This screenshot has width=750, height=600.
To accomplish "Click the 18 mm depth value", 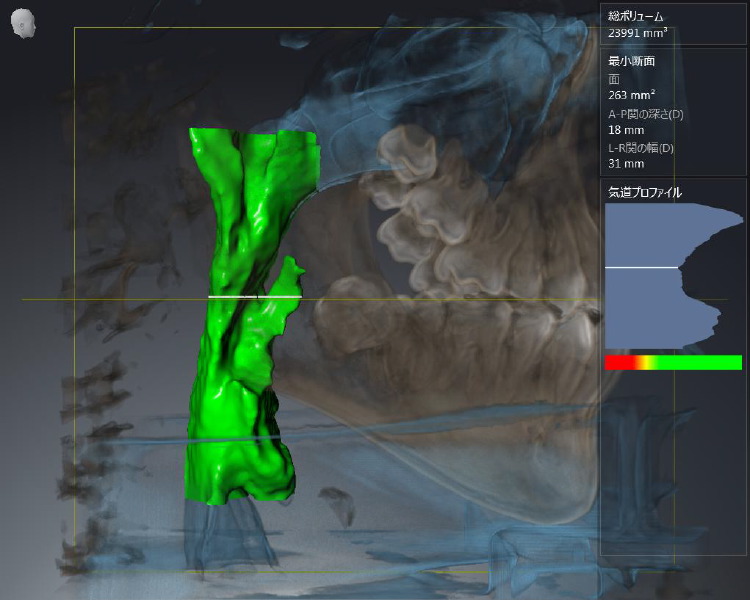I will [626, 130].
